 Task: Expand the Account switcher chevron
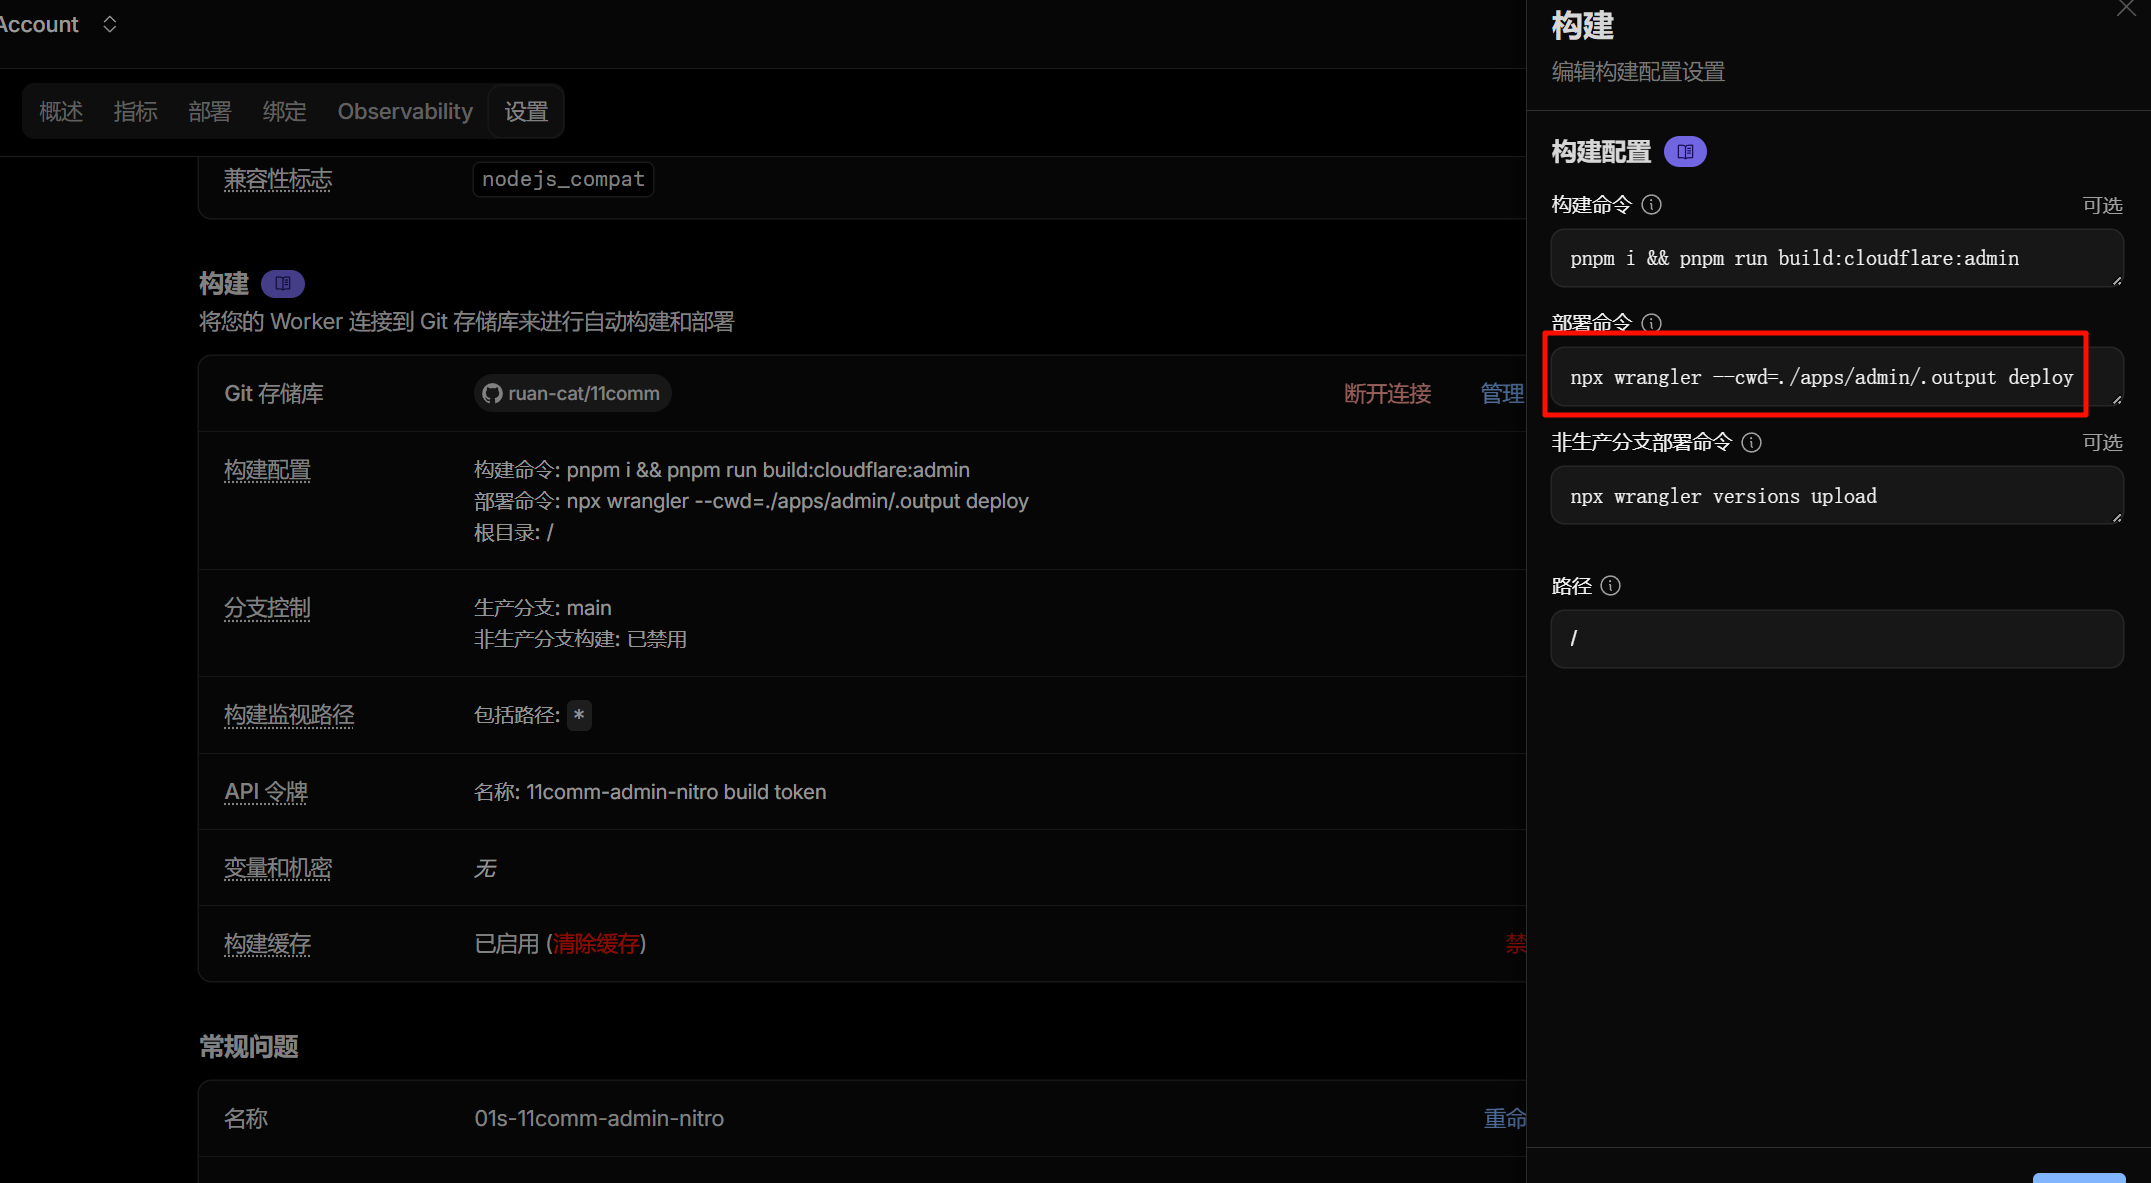pos(110,24)
